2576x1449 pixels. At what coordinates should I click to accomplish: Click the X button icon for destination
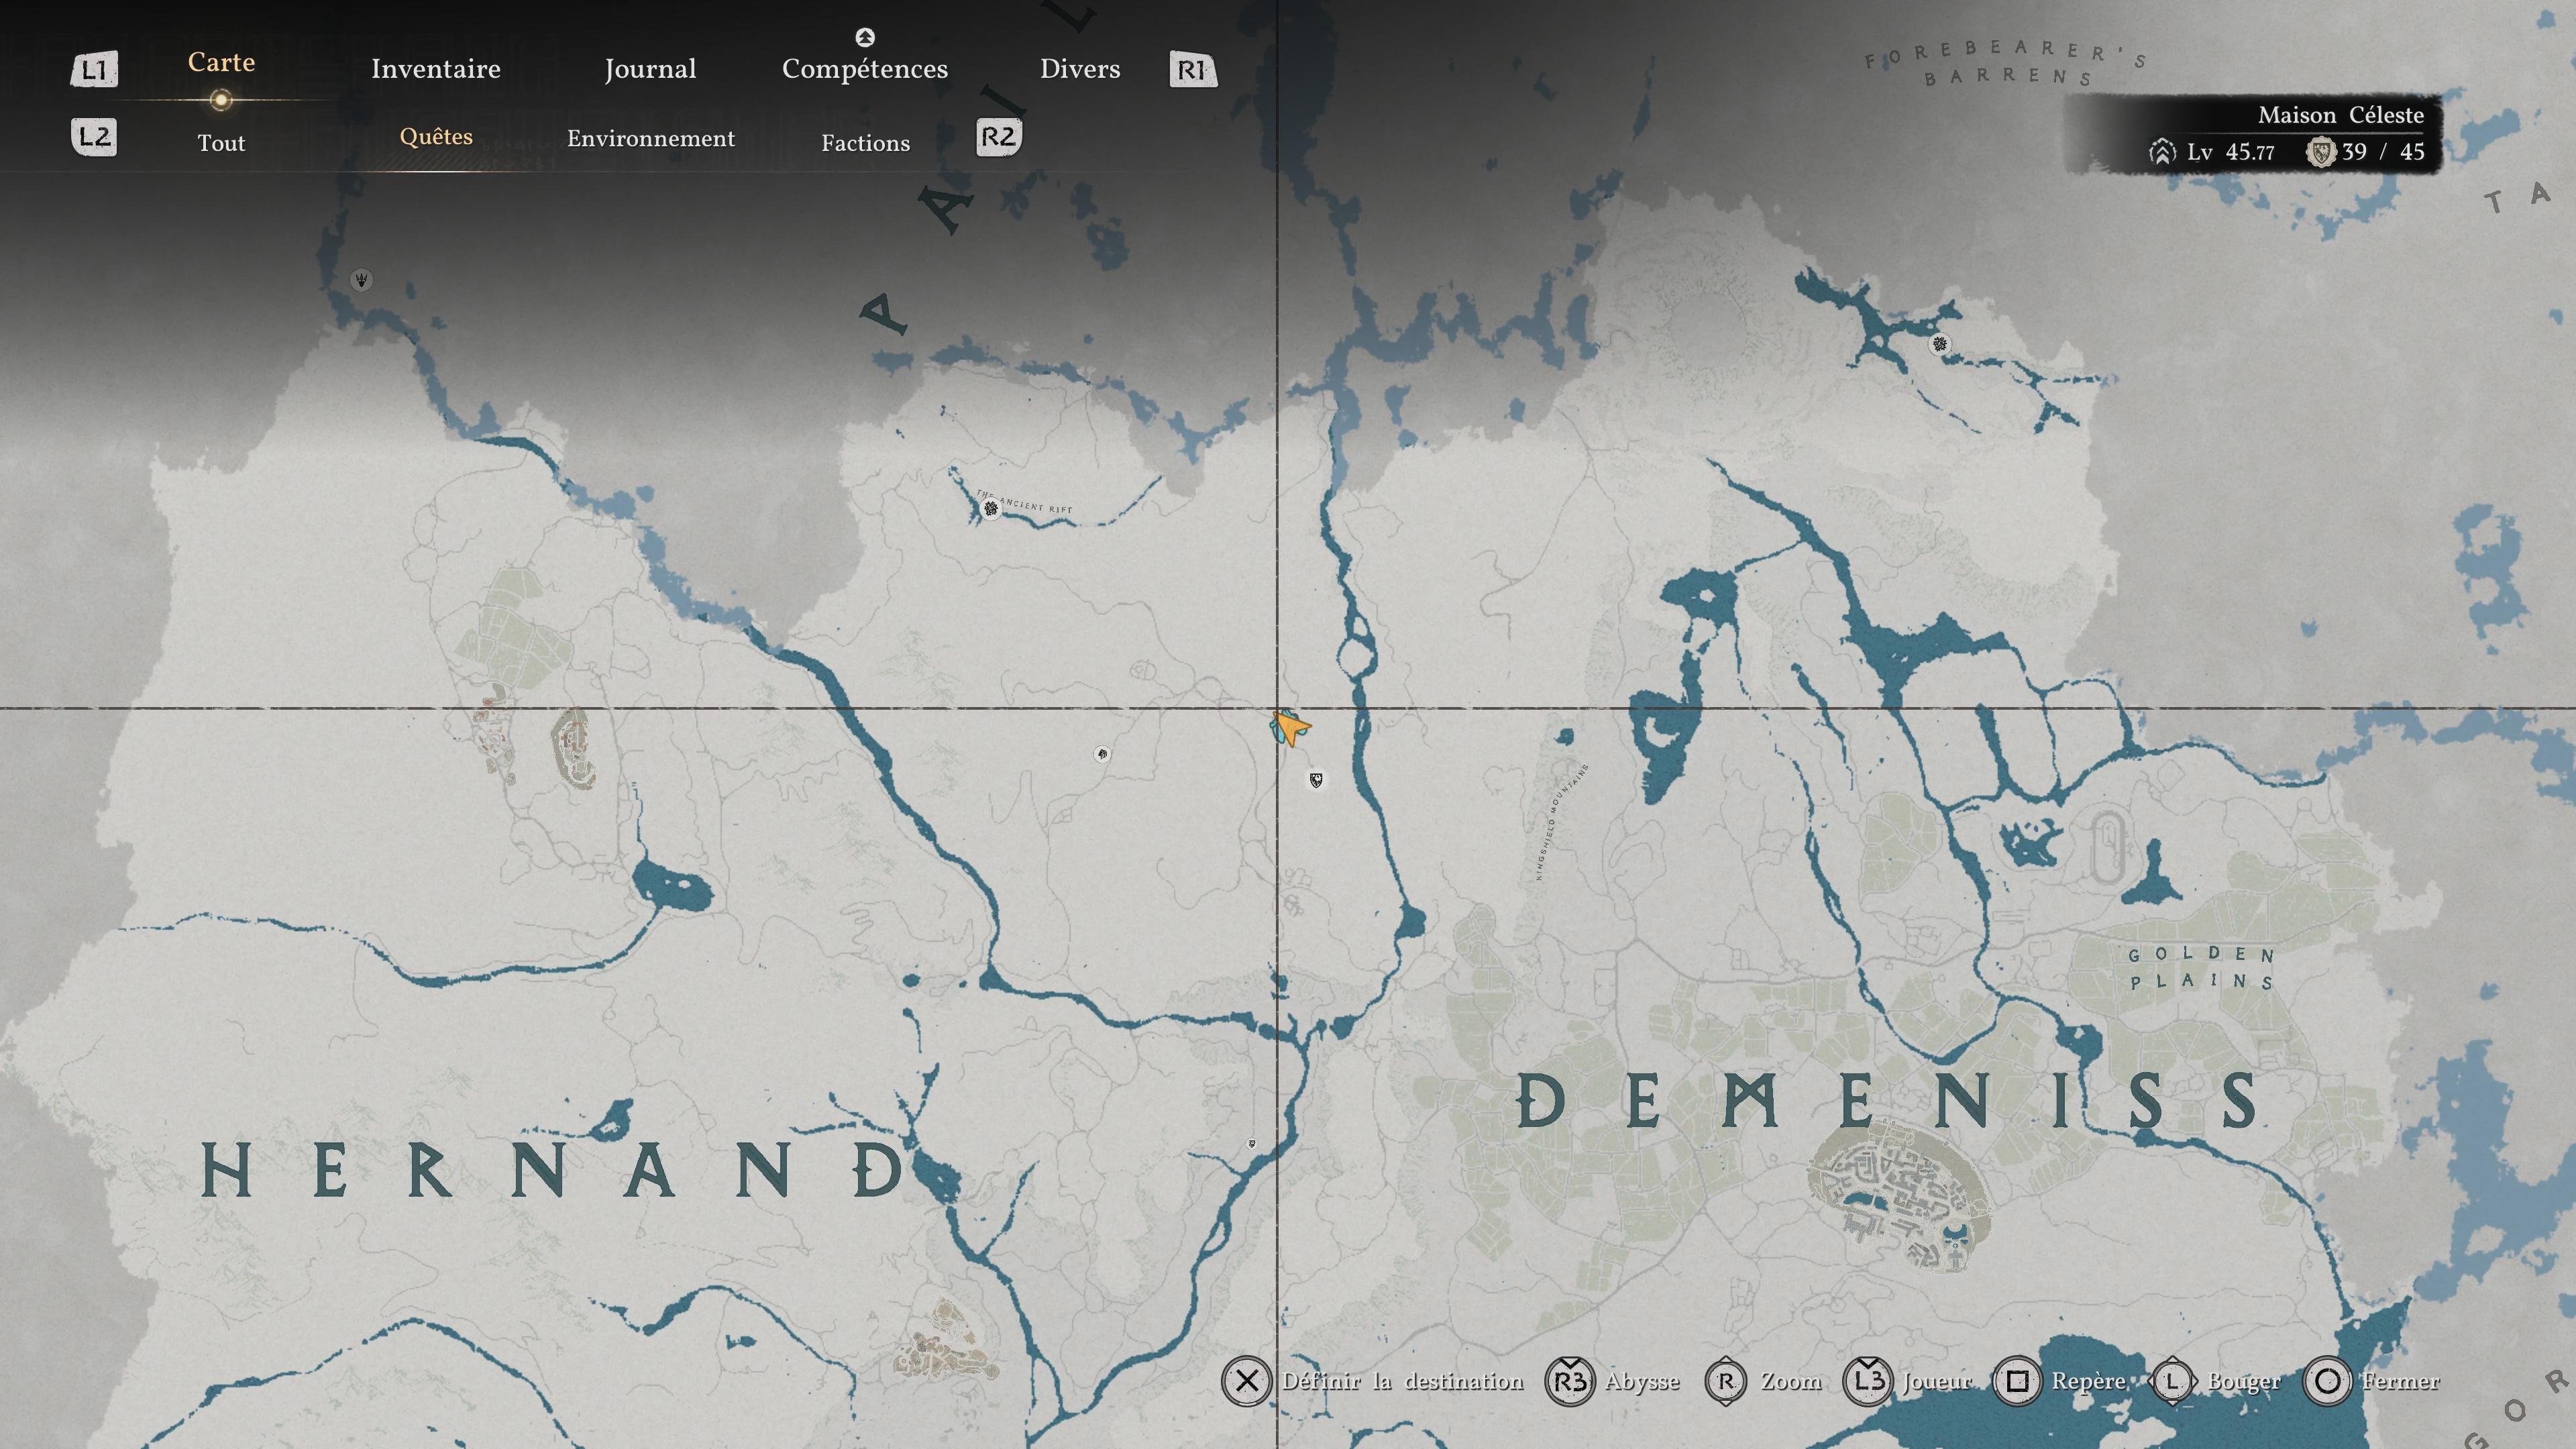pos(1246,1381)
